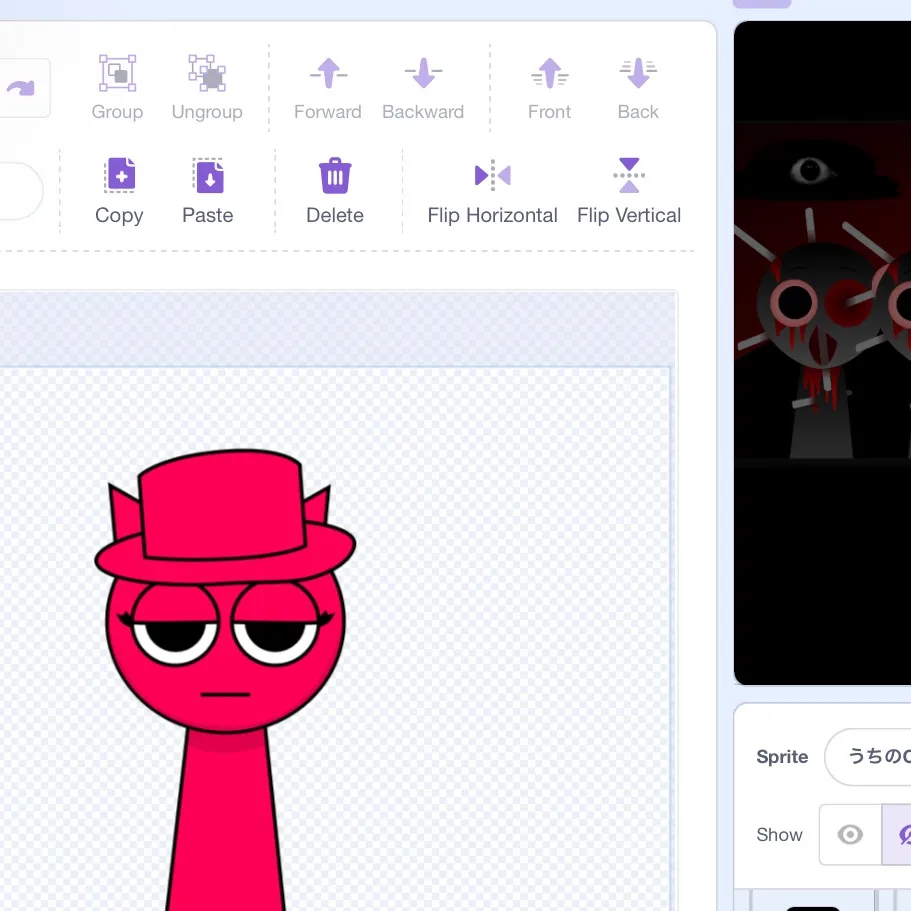Screen dimensions: 911x911
Task: Click the Group icon
Action: tap(117, 73)
